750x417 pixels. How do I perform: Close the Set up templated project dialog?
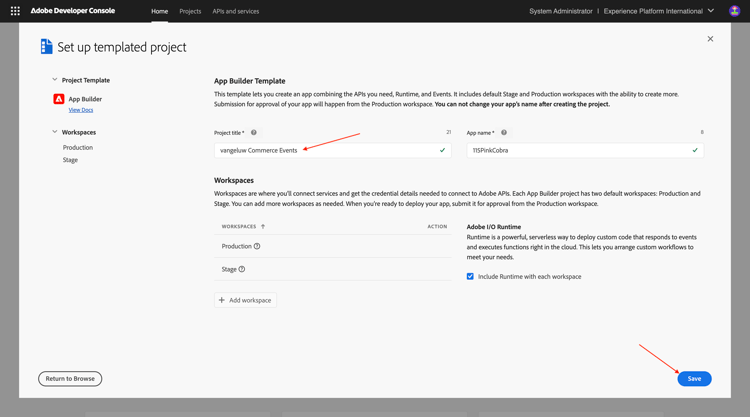click(x=710, y=39)
